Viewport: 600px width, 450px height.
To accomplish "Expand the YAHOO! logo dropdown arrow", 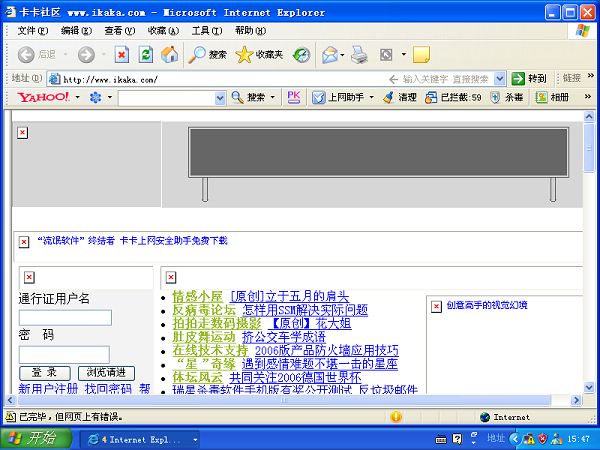I will [x=78, y=97].
